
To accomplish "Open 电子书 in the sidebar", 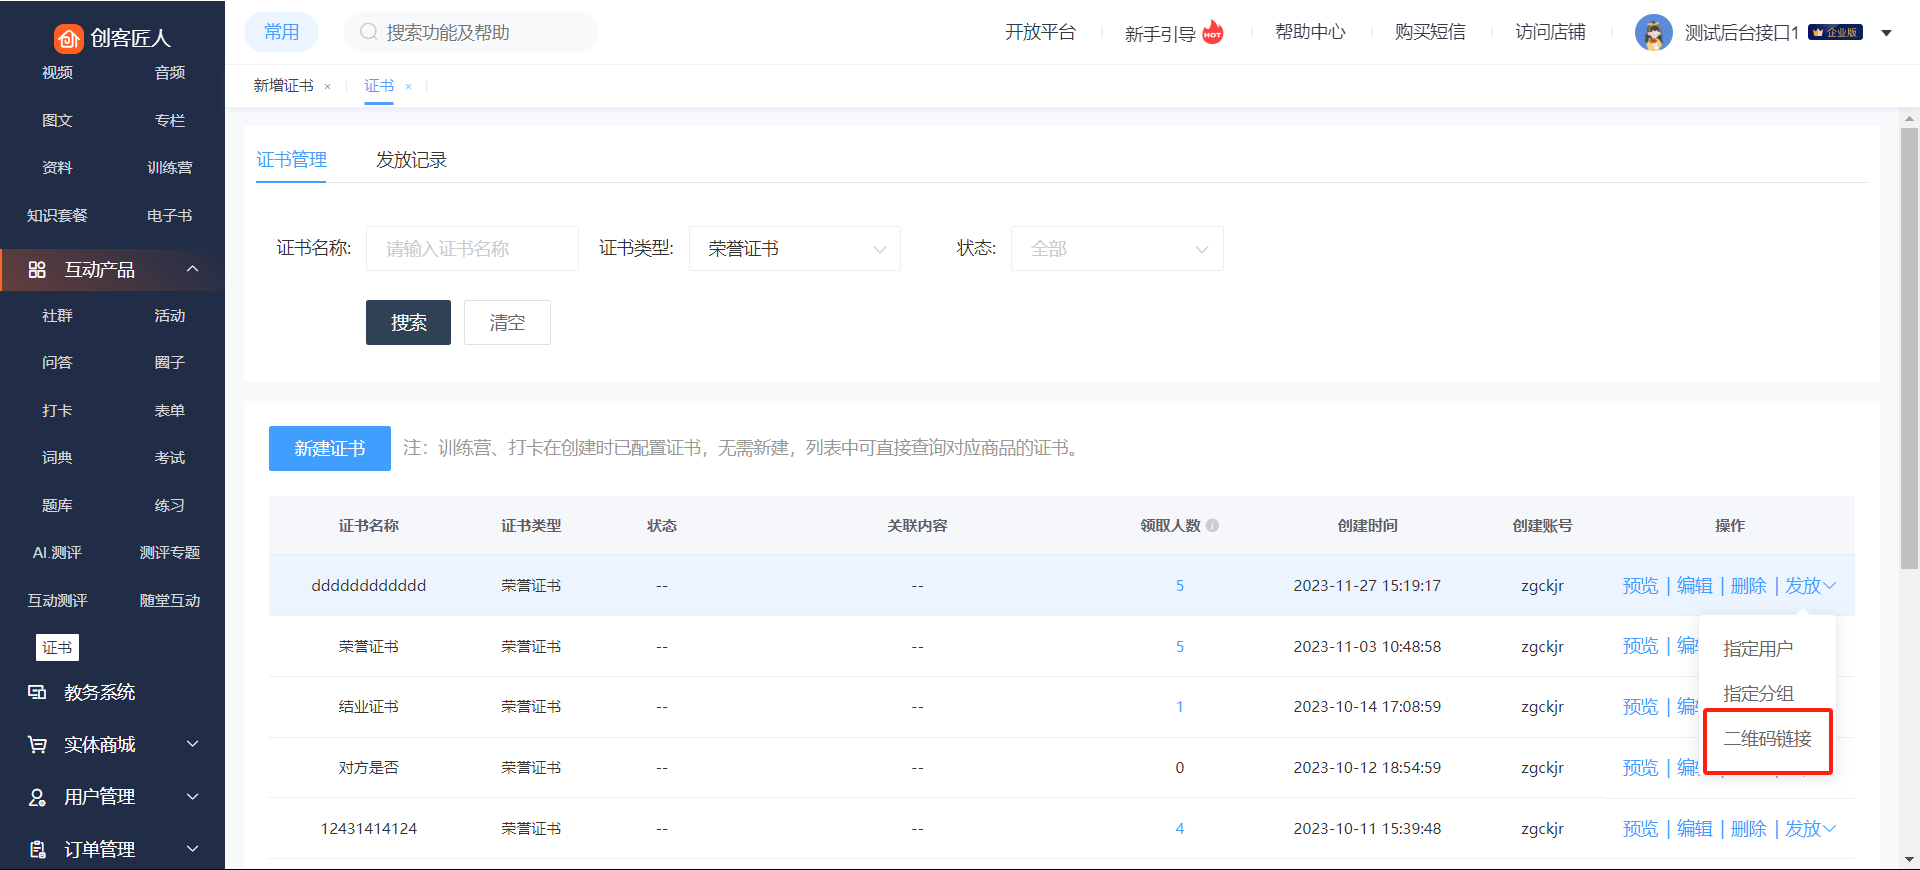I will point(169,216).
